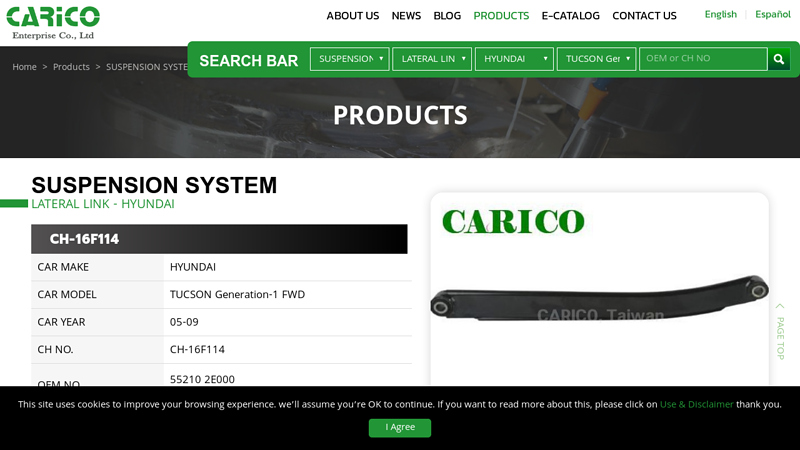Open the E-CATALOG page
This screenshot has height=450, width=800.
(570, 16)
